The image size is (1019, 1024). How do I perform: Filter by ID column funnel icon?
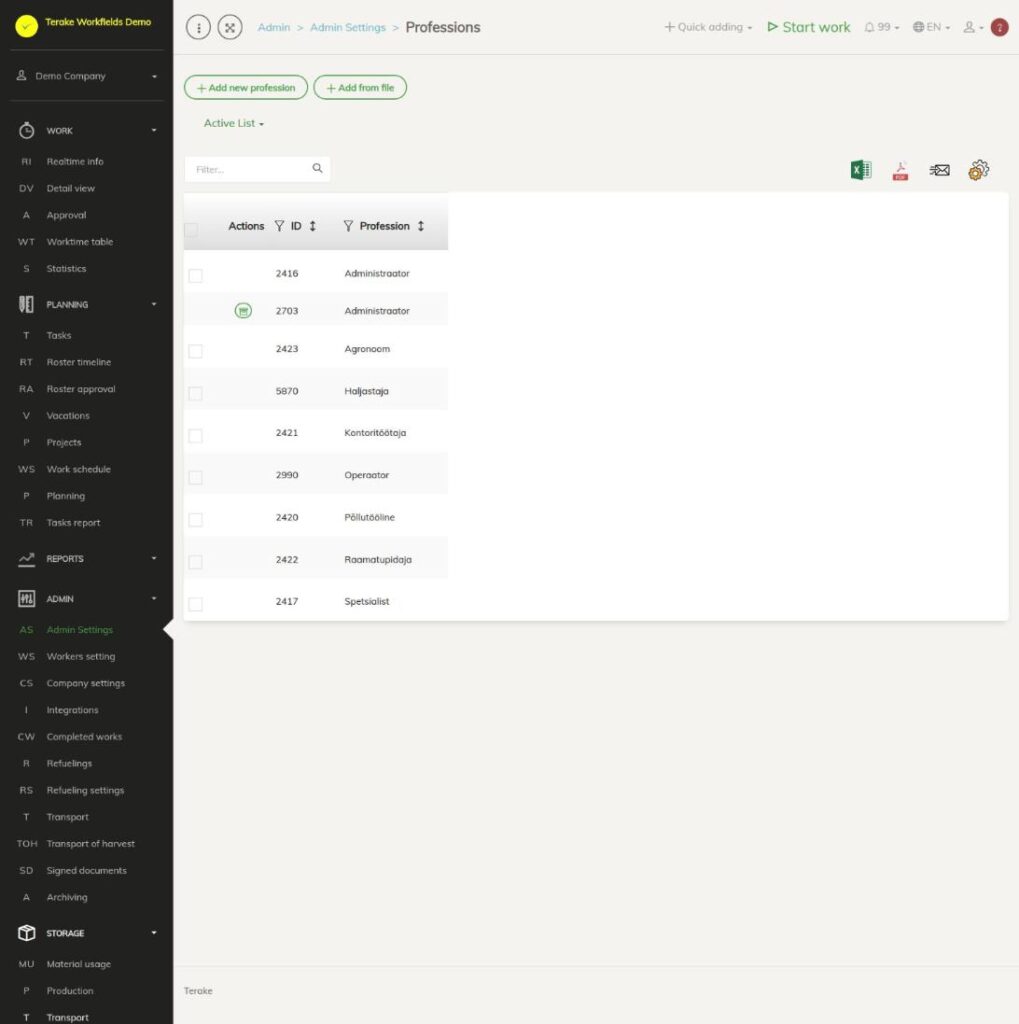[x=280, y=226]
